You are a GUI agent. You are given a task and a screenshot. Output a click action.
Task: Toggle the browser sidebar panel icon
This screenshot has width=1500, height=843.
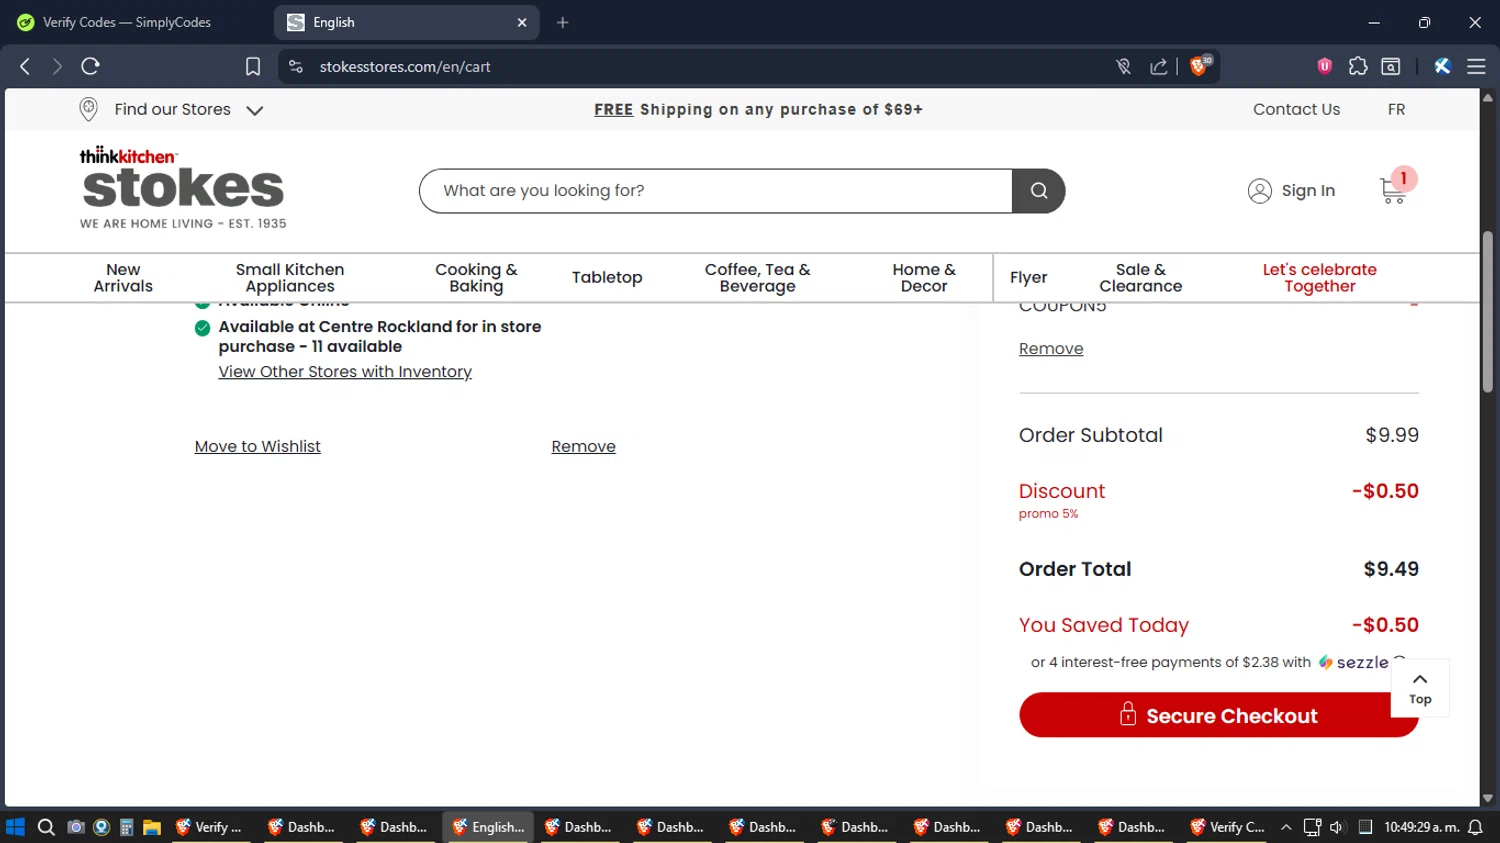tap(1391, 66)
